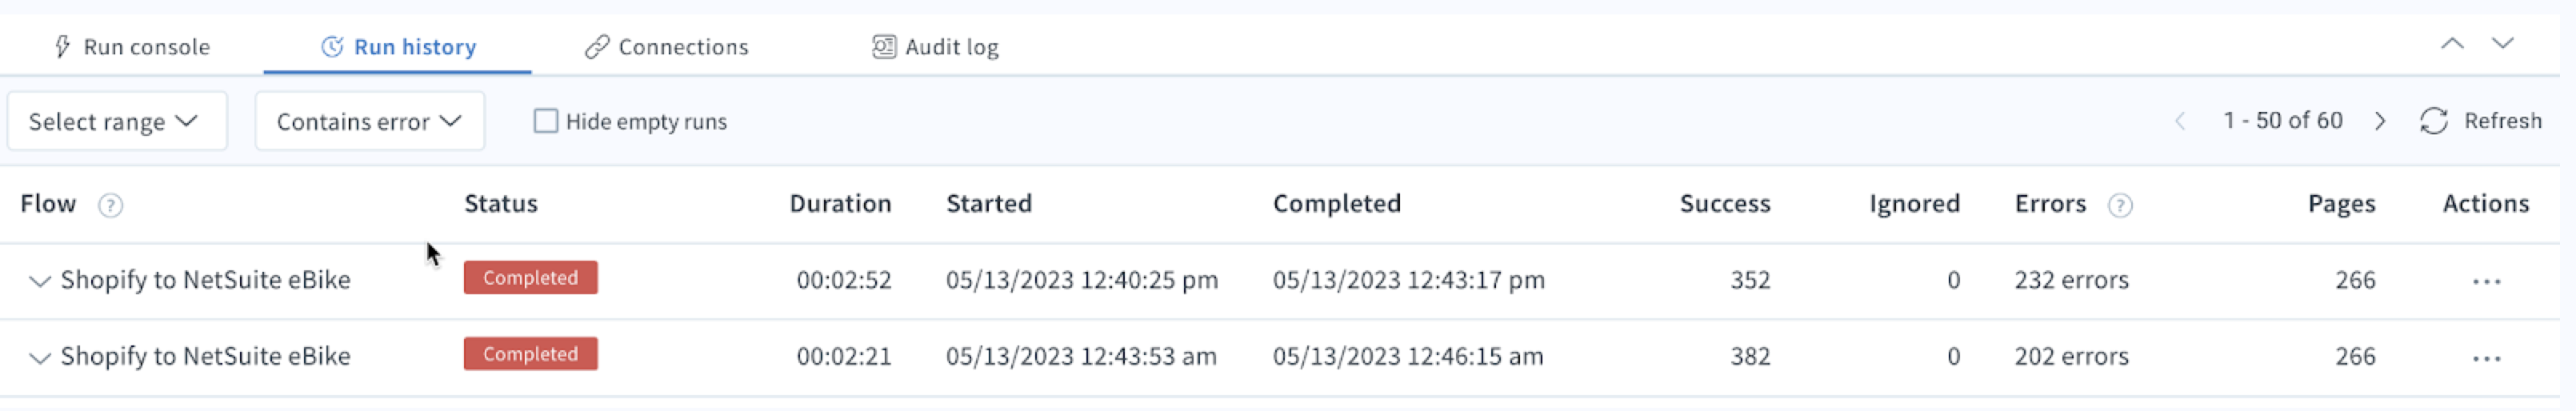This screenshot has height=411, width=2576.
Task: Switch to the Connections tab
Action: (x=666, y=47)
